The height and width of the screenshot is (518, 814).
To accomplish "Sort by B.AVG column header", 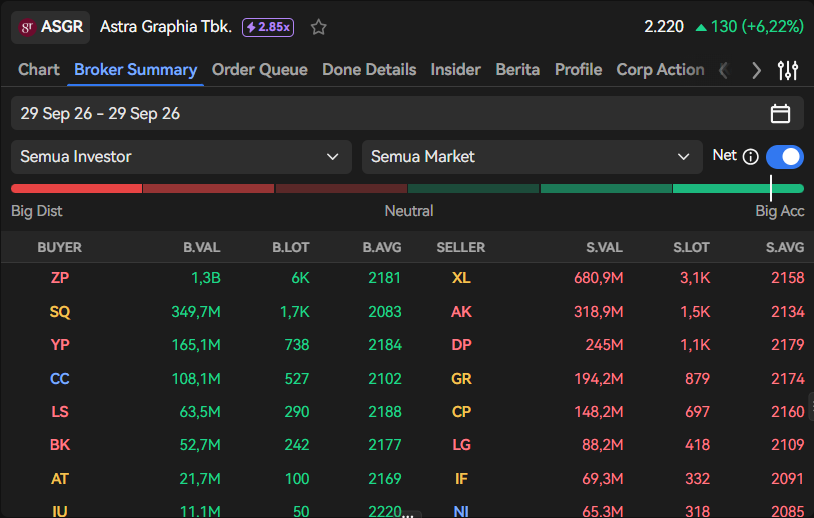I will tap(382, 248).
